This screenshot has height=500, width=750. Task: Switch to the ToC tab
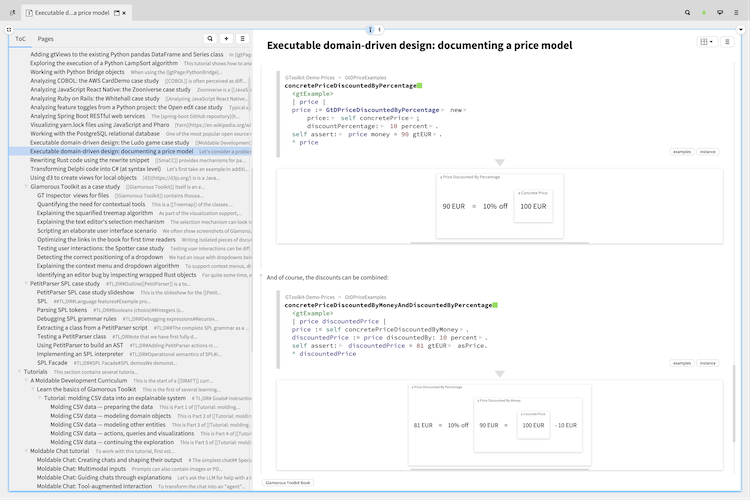[x=20, y=39]
